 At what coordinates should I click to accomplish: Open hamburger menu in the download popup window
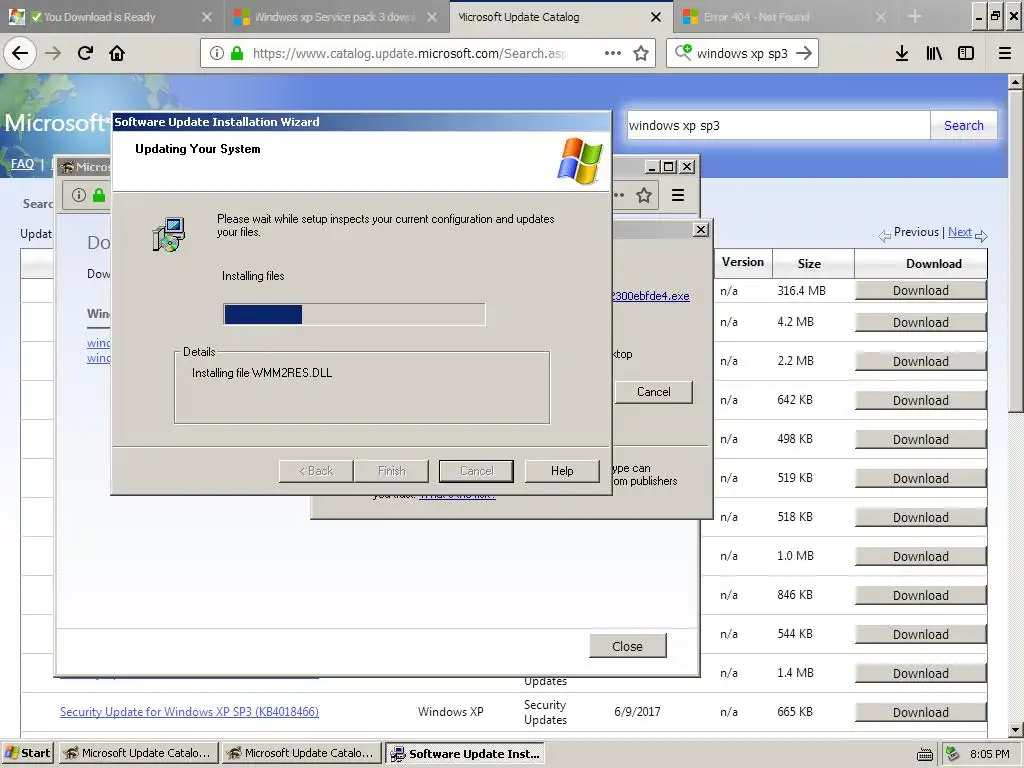678,195
